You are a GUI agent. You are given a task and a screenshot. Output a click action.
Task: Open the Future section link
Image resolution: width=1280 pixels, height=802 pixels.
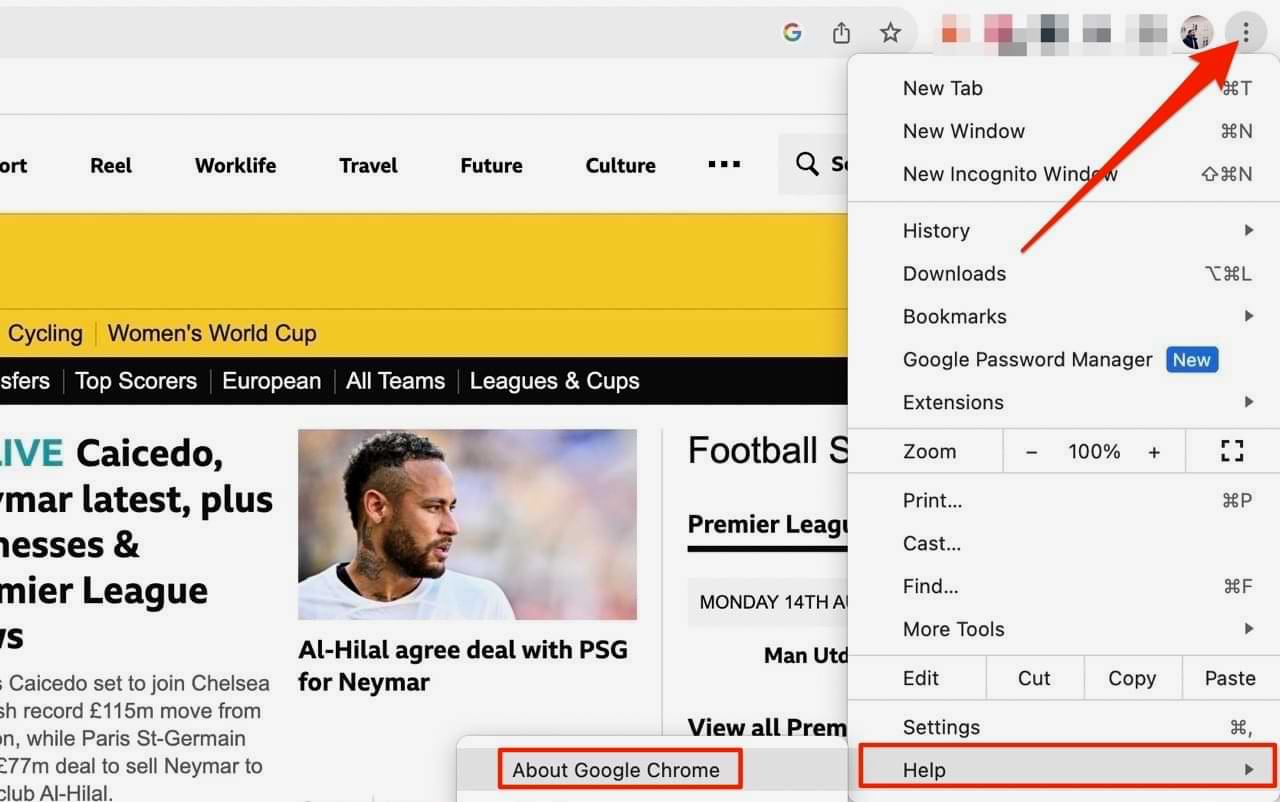point(491,165)
